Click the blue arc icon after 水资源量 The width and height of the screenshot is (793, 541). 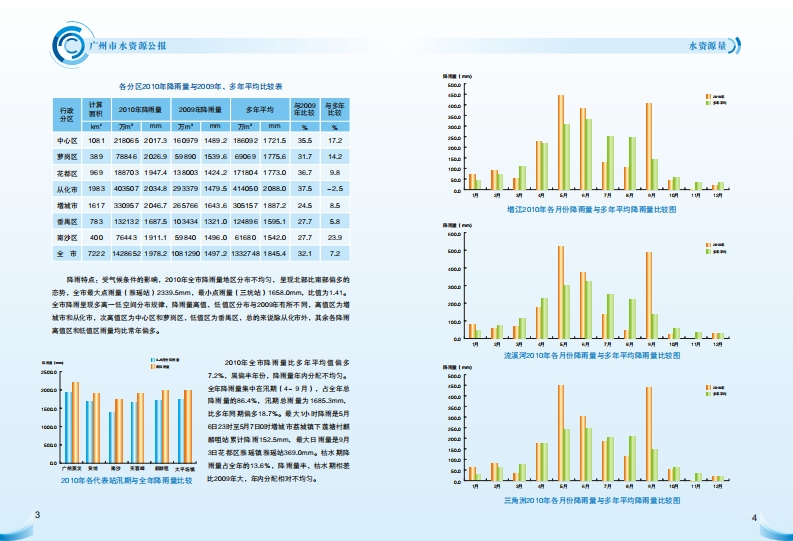737,46
